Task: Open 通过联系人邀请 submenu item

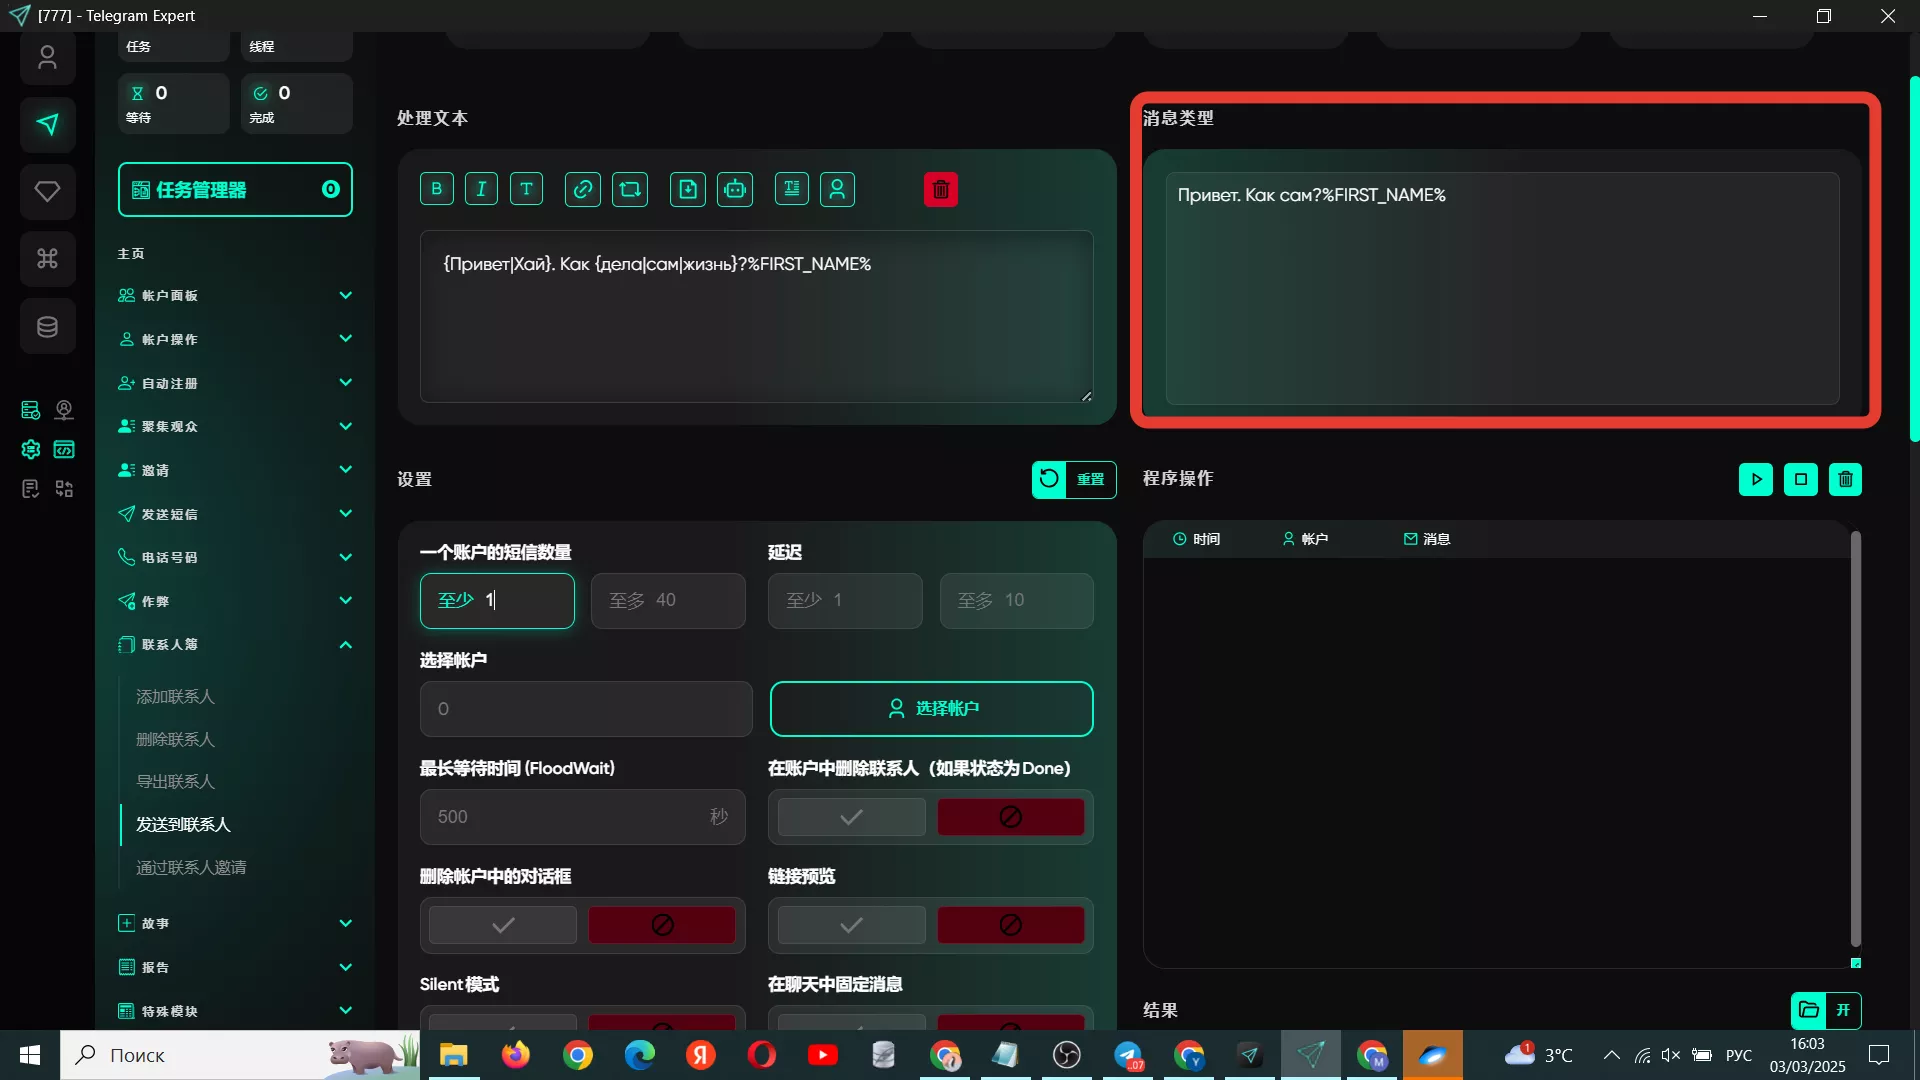Action: [x=191, y=868]
